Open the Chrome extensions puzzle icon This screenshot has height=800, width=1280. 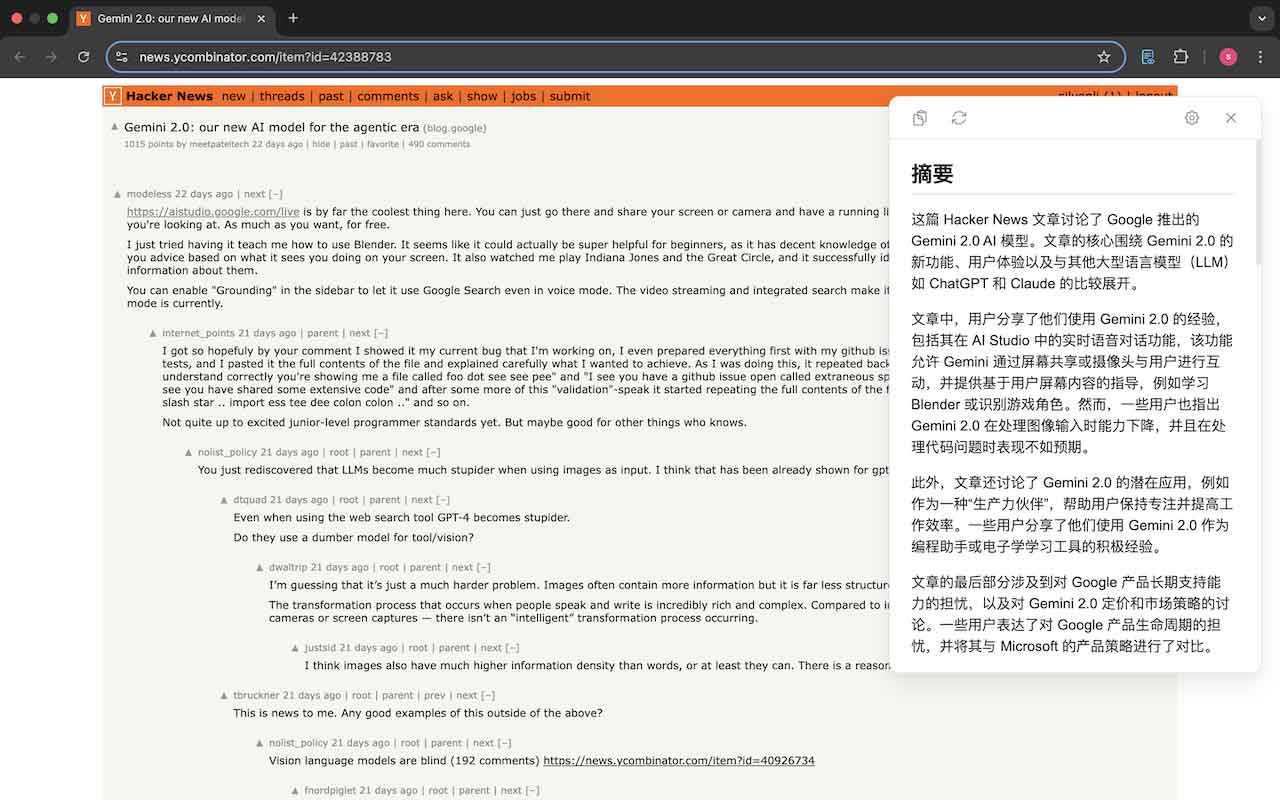pos(1181,57)
